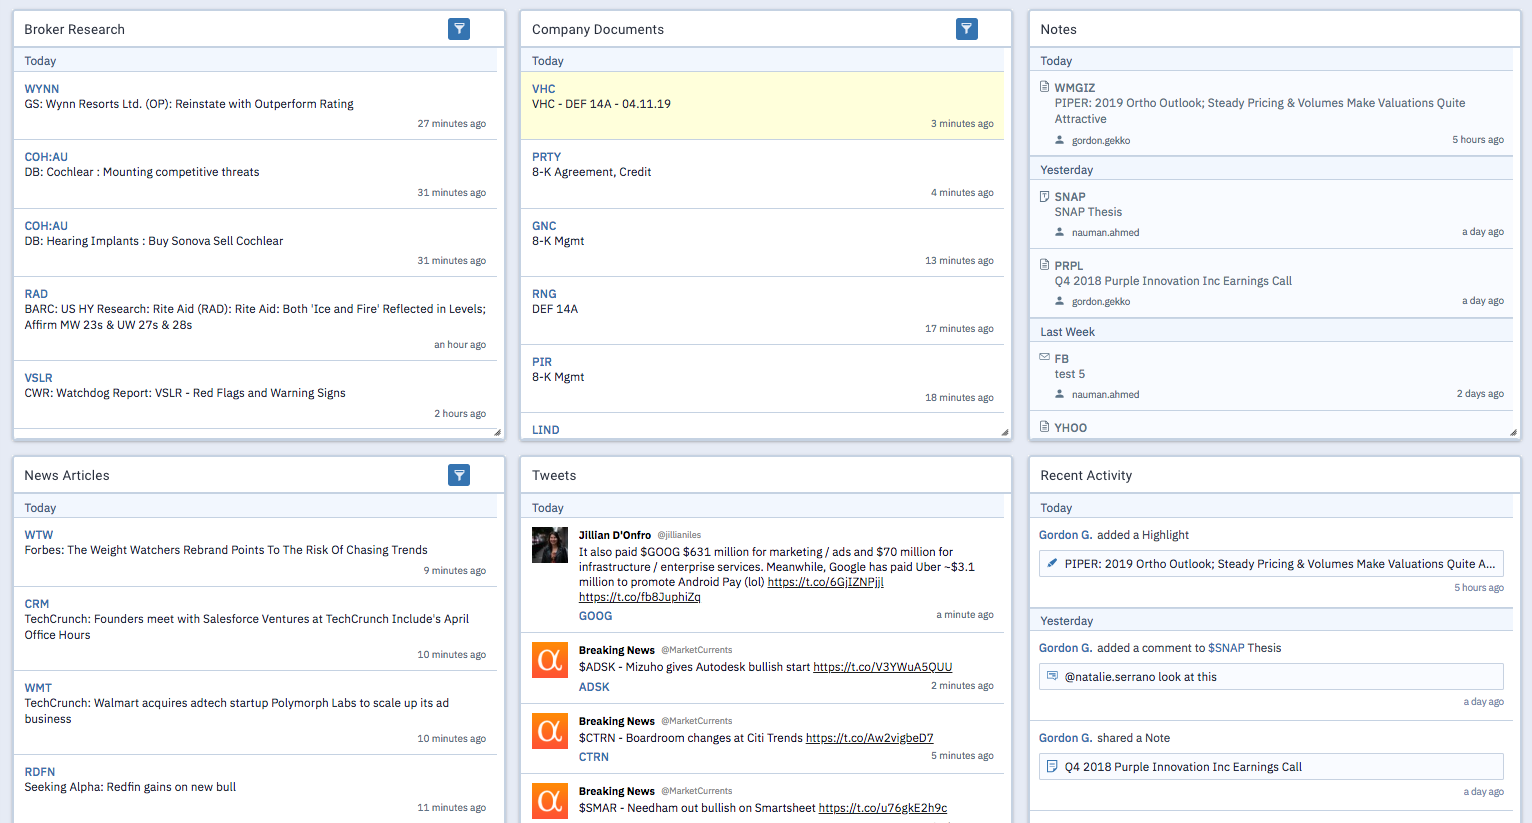Open the CRM ticker link
The image size is (1532, 823).
point(37,604)
